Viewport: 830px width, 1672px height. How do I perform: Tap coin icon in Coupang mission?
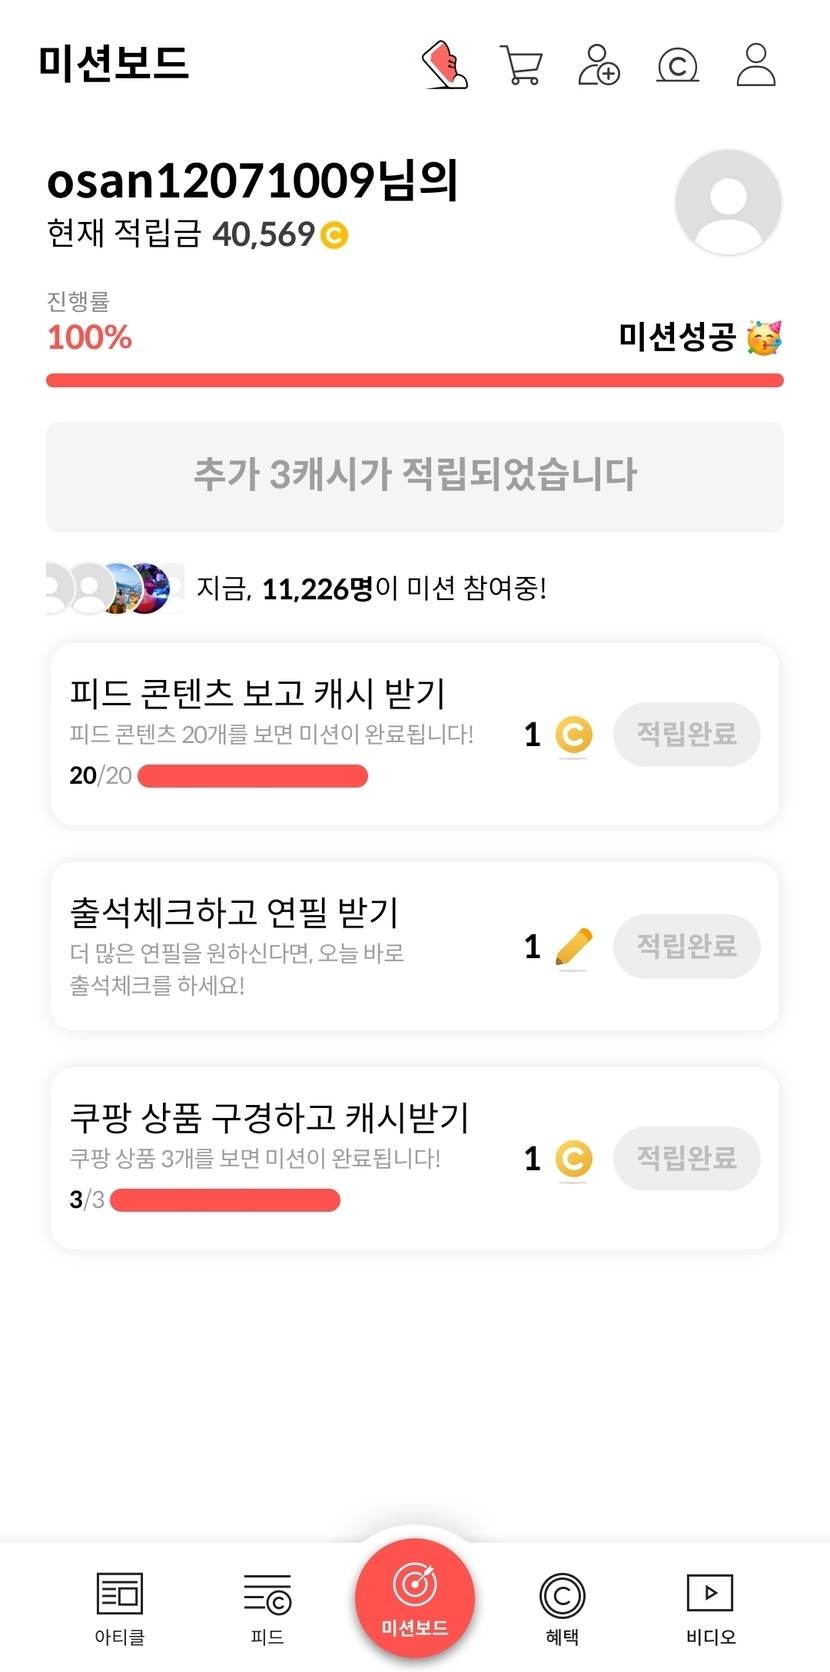click(x=573, y=1159)
